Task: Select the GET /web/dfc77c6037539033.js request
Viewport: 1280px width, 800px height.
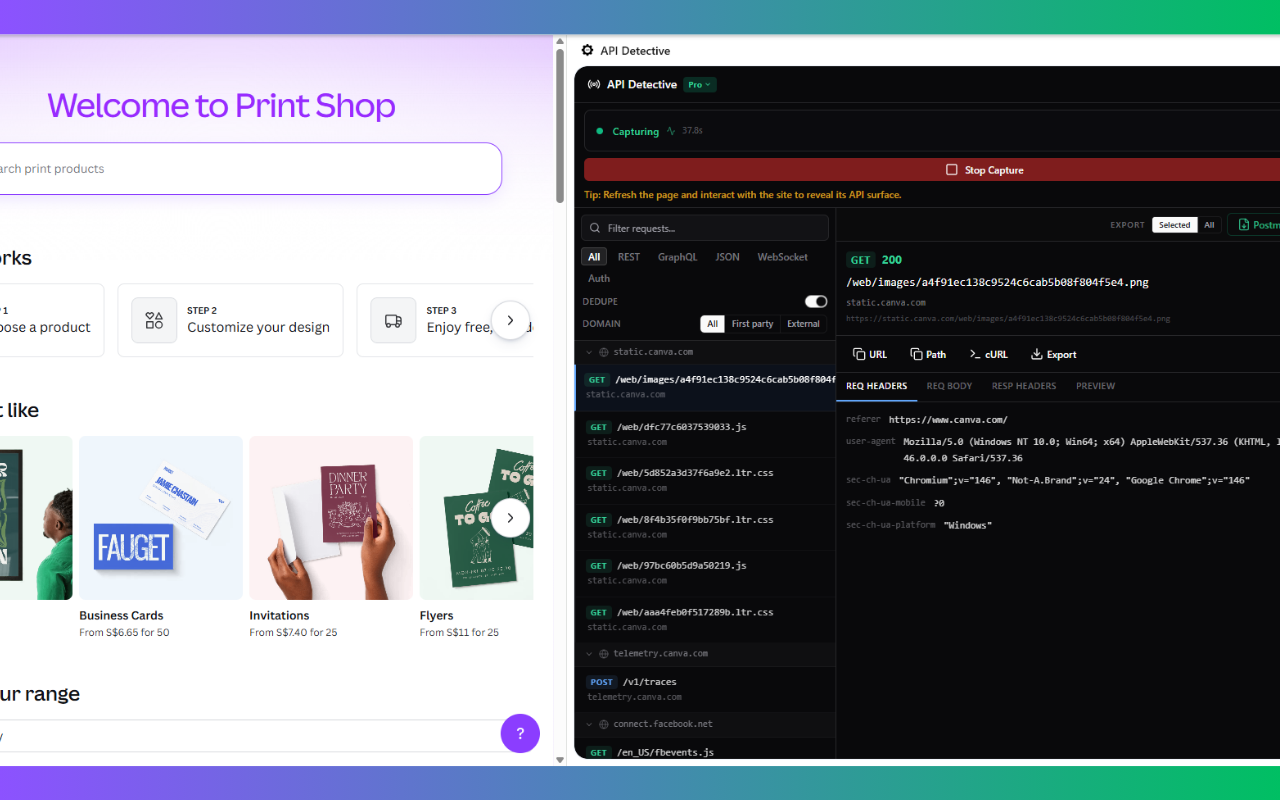Action: [705, 434]
